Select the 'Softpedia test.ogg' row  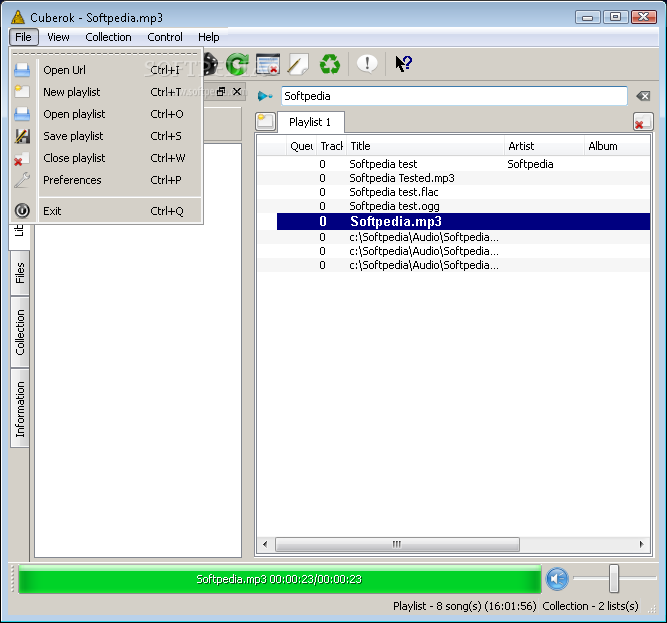pyautogui.click(x=453, y=206)
